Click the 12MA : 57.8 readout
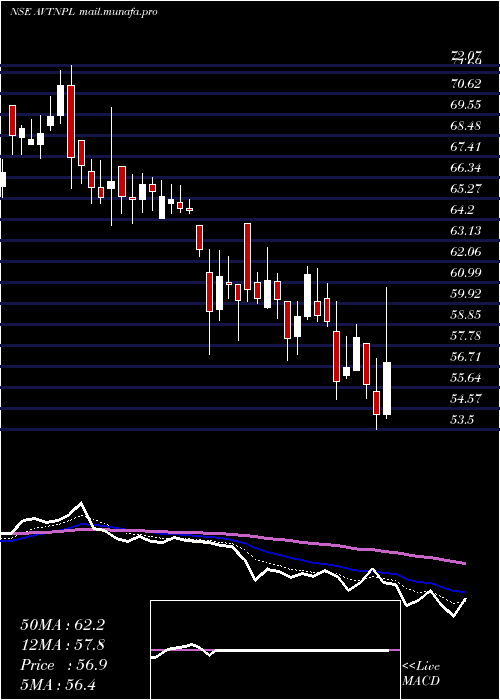 (x=62, y=645)
